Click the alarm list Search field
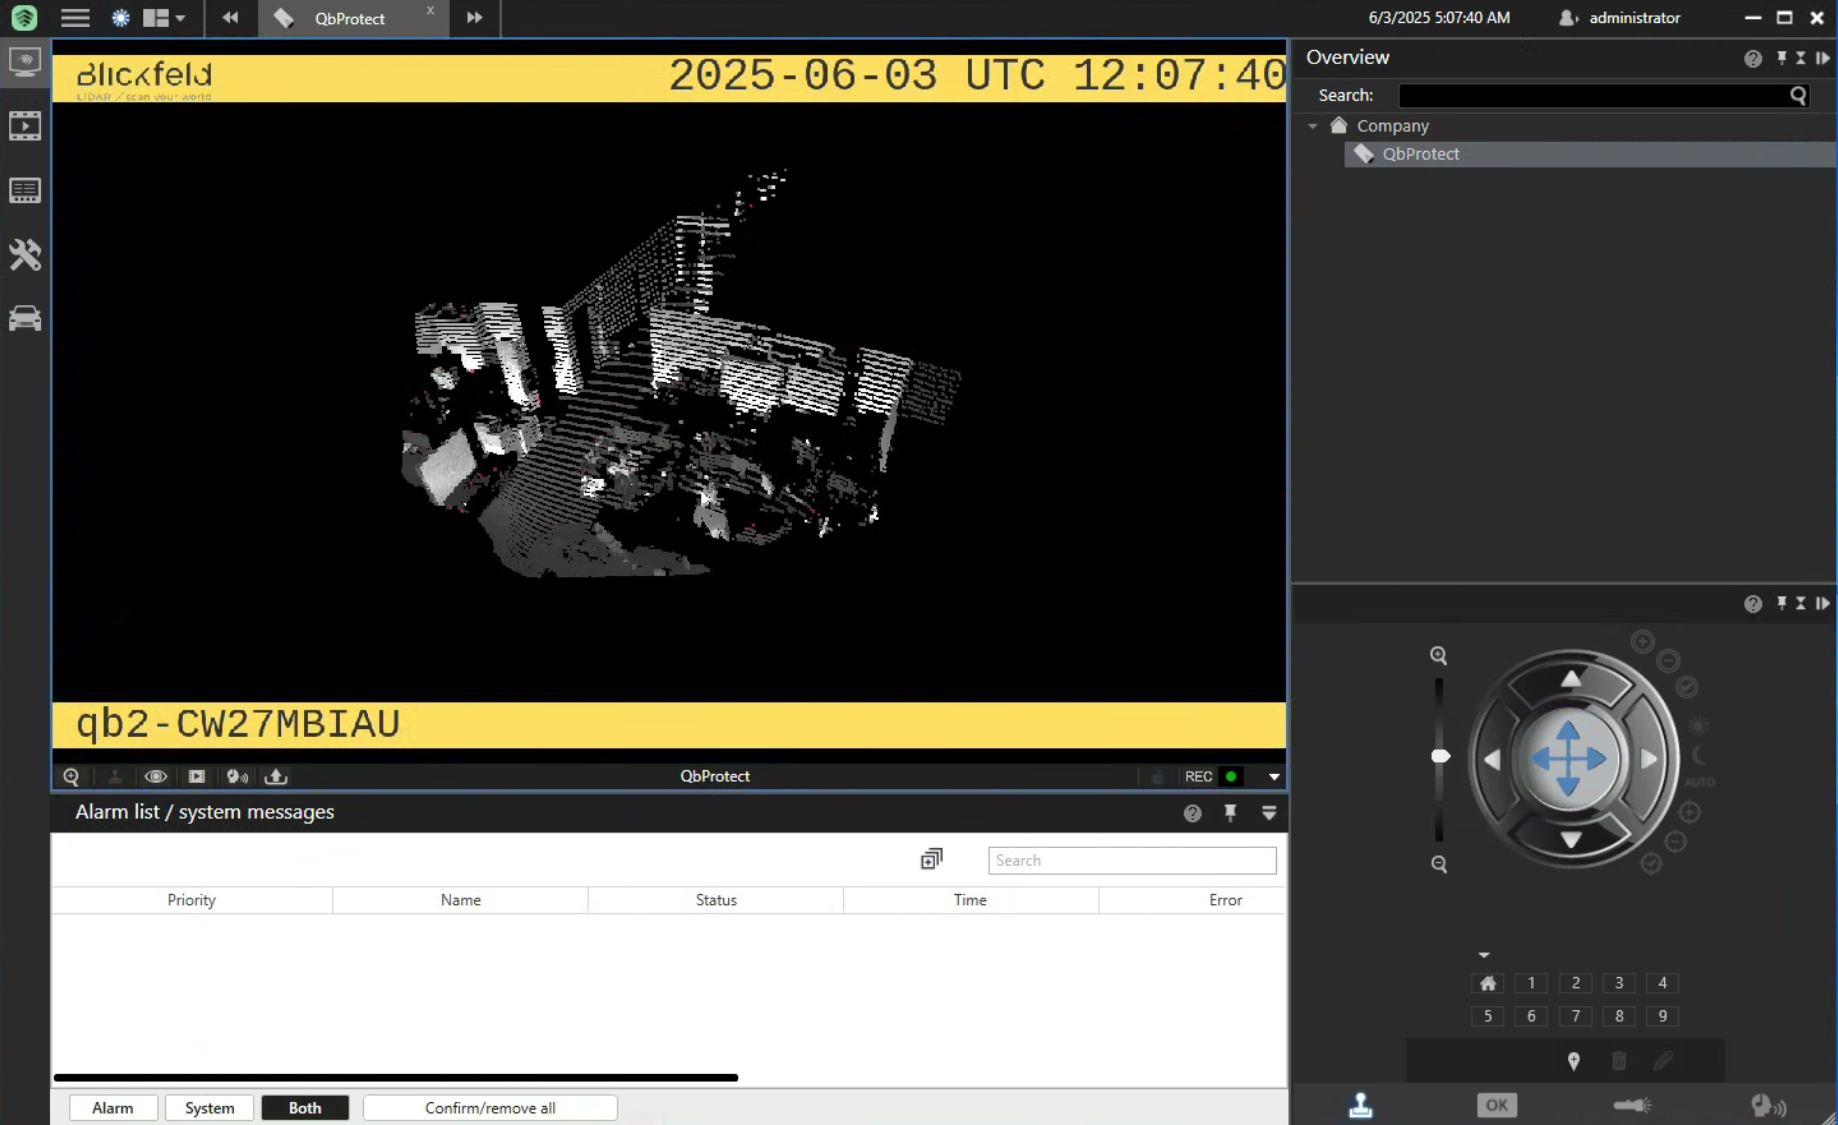 point(1131,860)
